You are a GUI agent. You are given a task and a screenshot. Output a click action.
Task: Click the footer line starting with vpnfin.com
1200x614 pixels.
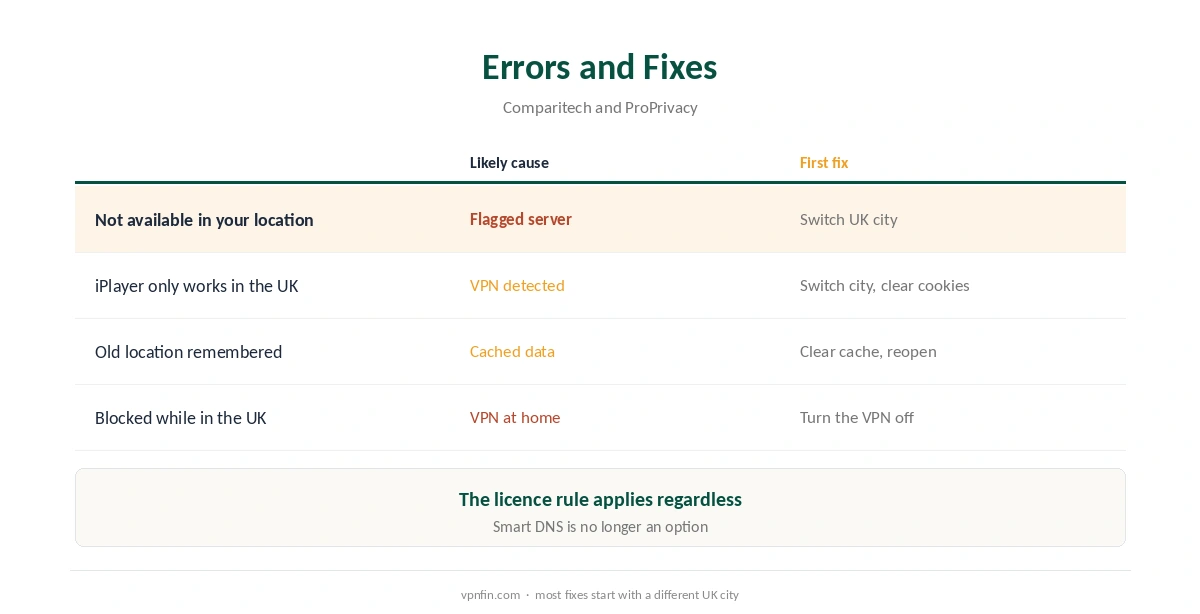click(x=600, y=595)
